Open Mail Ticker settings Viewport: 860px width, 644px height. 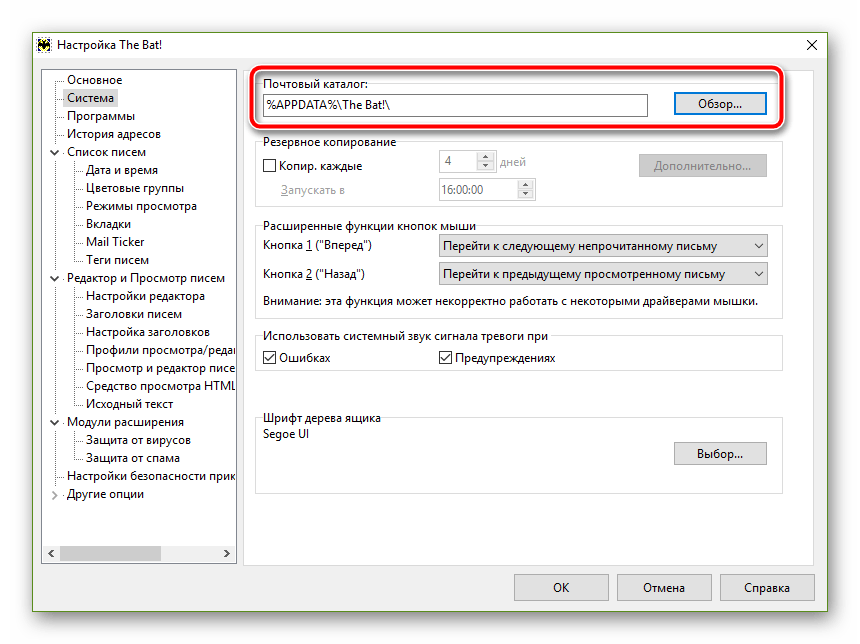(115, 242)
